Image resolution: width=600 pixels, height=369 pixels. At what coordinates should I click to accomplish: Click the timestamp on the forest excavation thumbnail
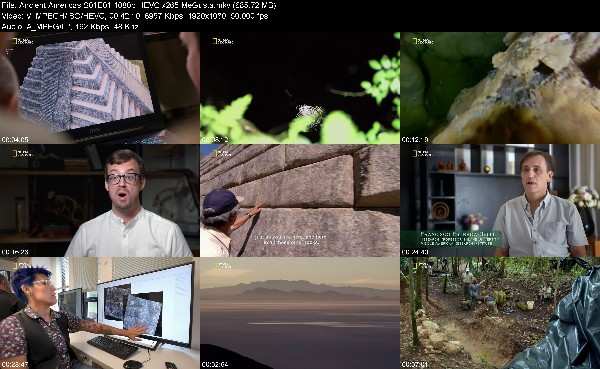click(415, 365)
